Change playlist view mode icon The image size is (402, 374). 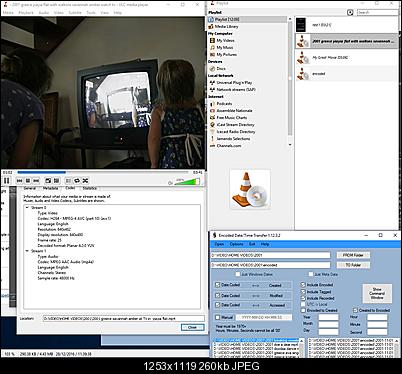pos(350,12)
